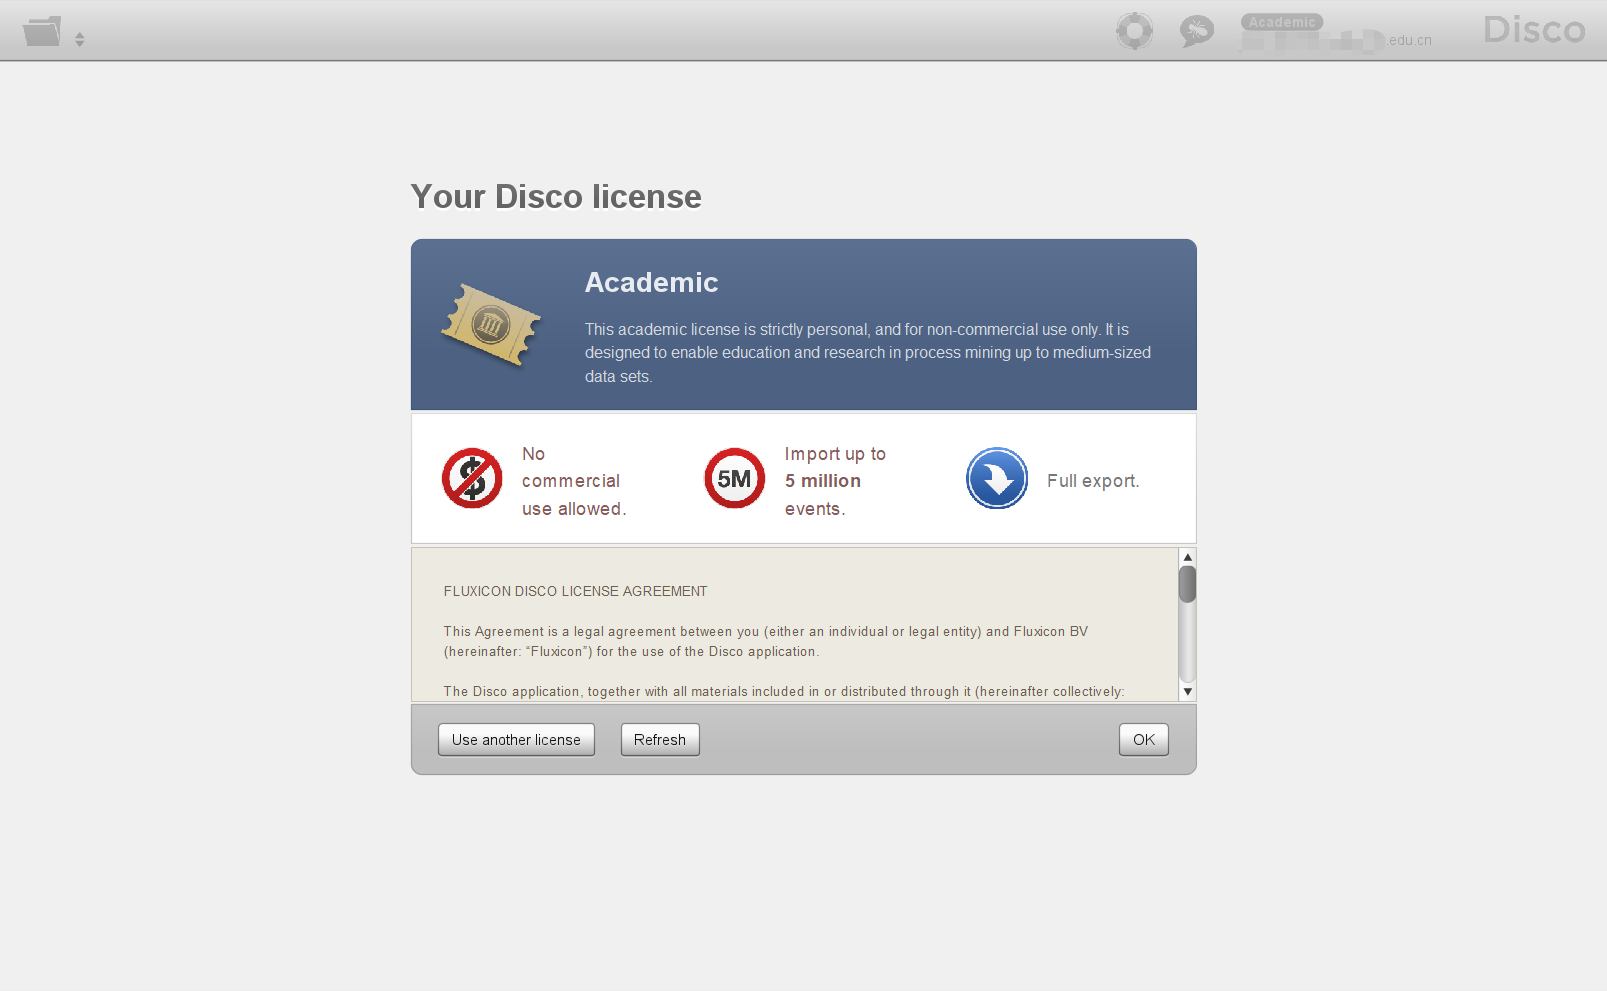
Task: Send feedback via the ant speech bubble icon
Action: pos(1196,31)
